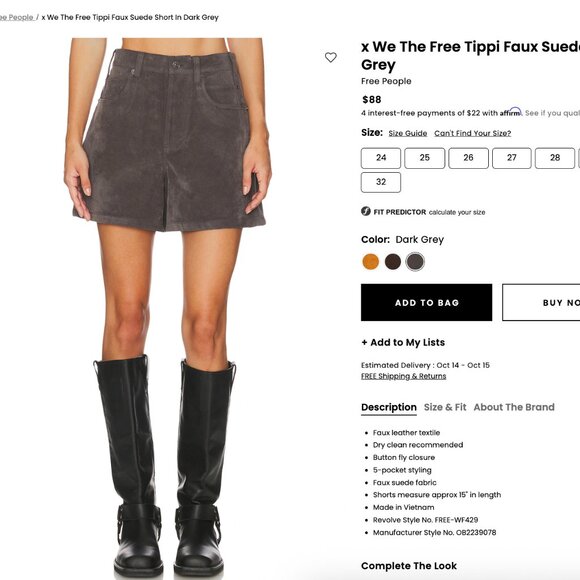Expand Add to My Lists
The width and height of the screenshot is (580, 580).
point(403,343)
